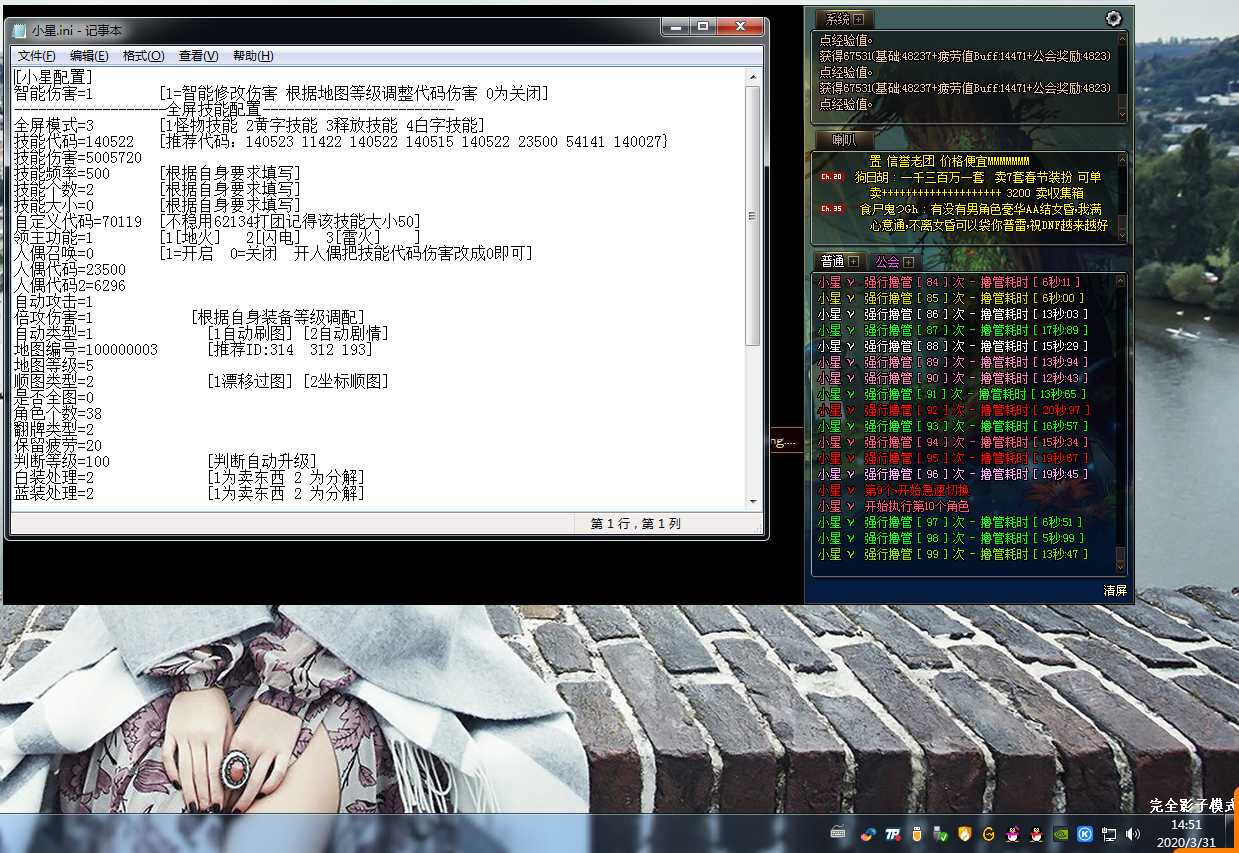Click the [小星配置] header line

(x=54, y=78)
